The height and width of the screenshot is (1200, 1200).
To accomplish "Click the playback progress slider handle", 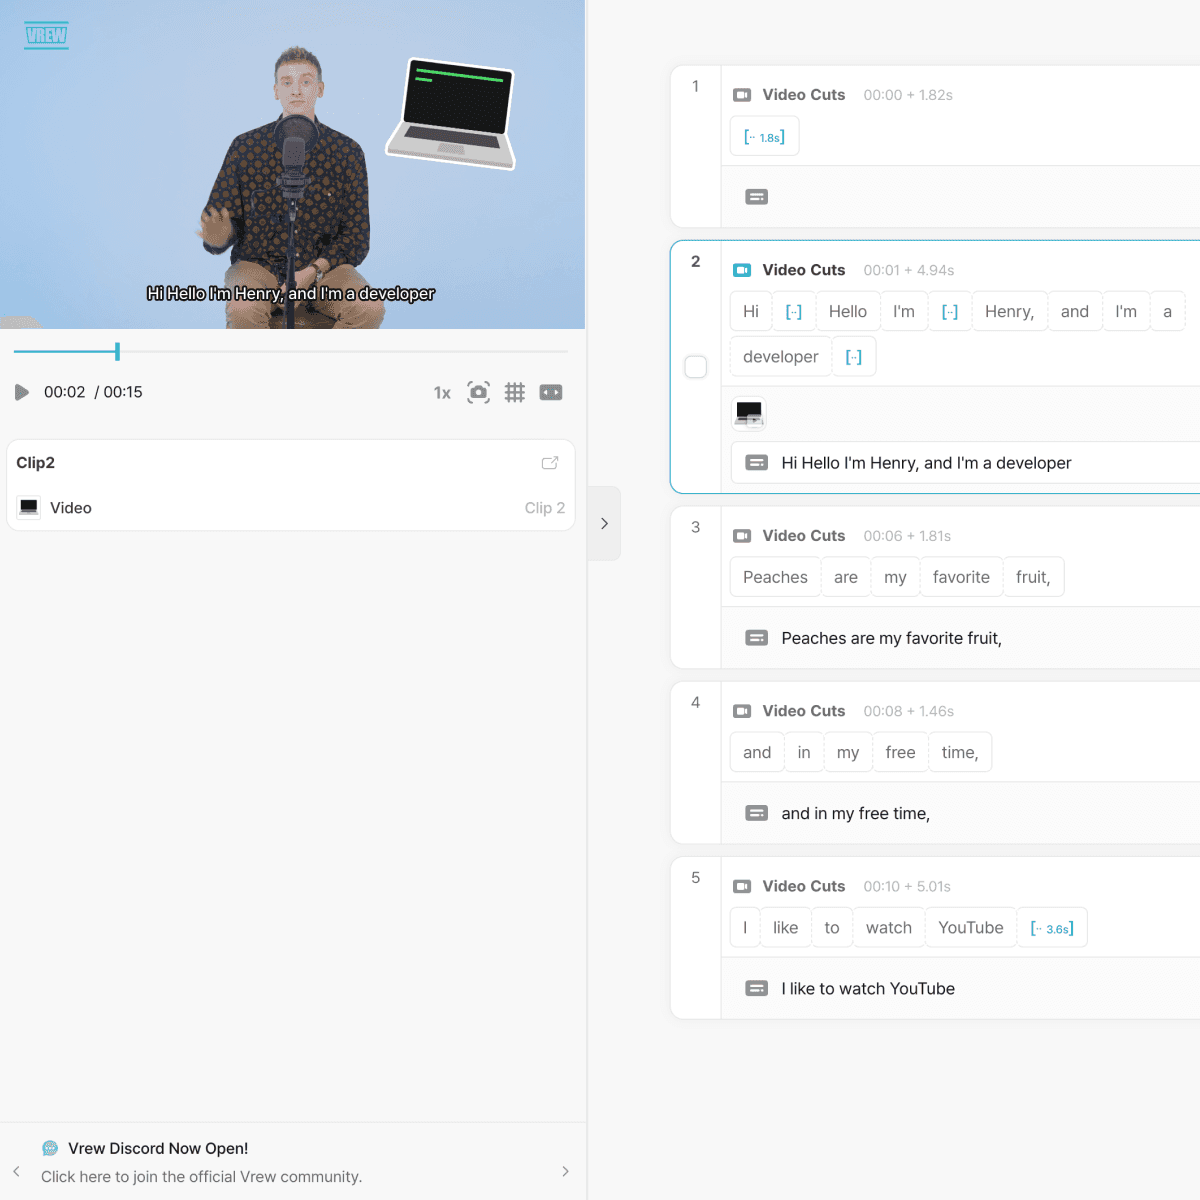I will [x=117, y=351].
